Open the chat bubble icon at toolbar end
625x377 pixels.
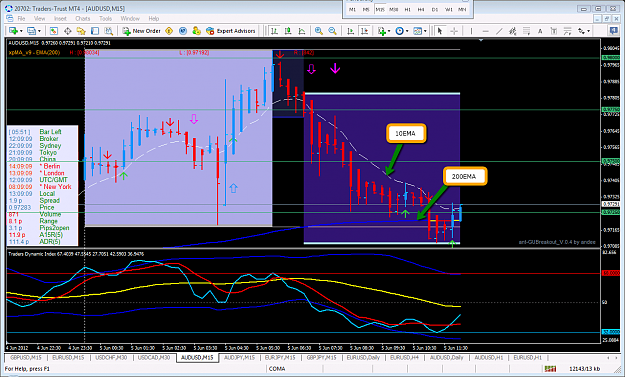pyautogui.click(x=613, y=31)
